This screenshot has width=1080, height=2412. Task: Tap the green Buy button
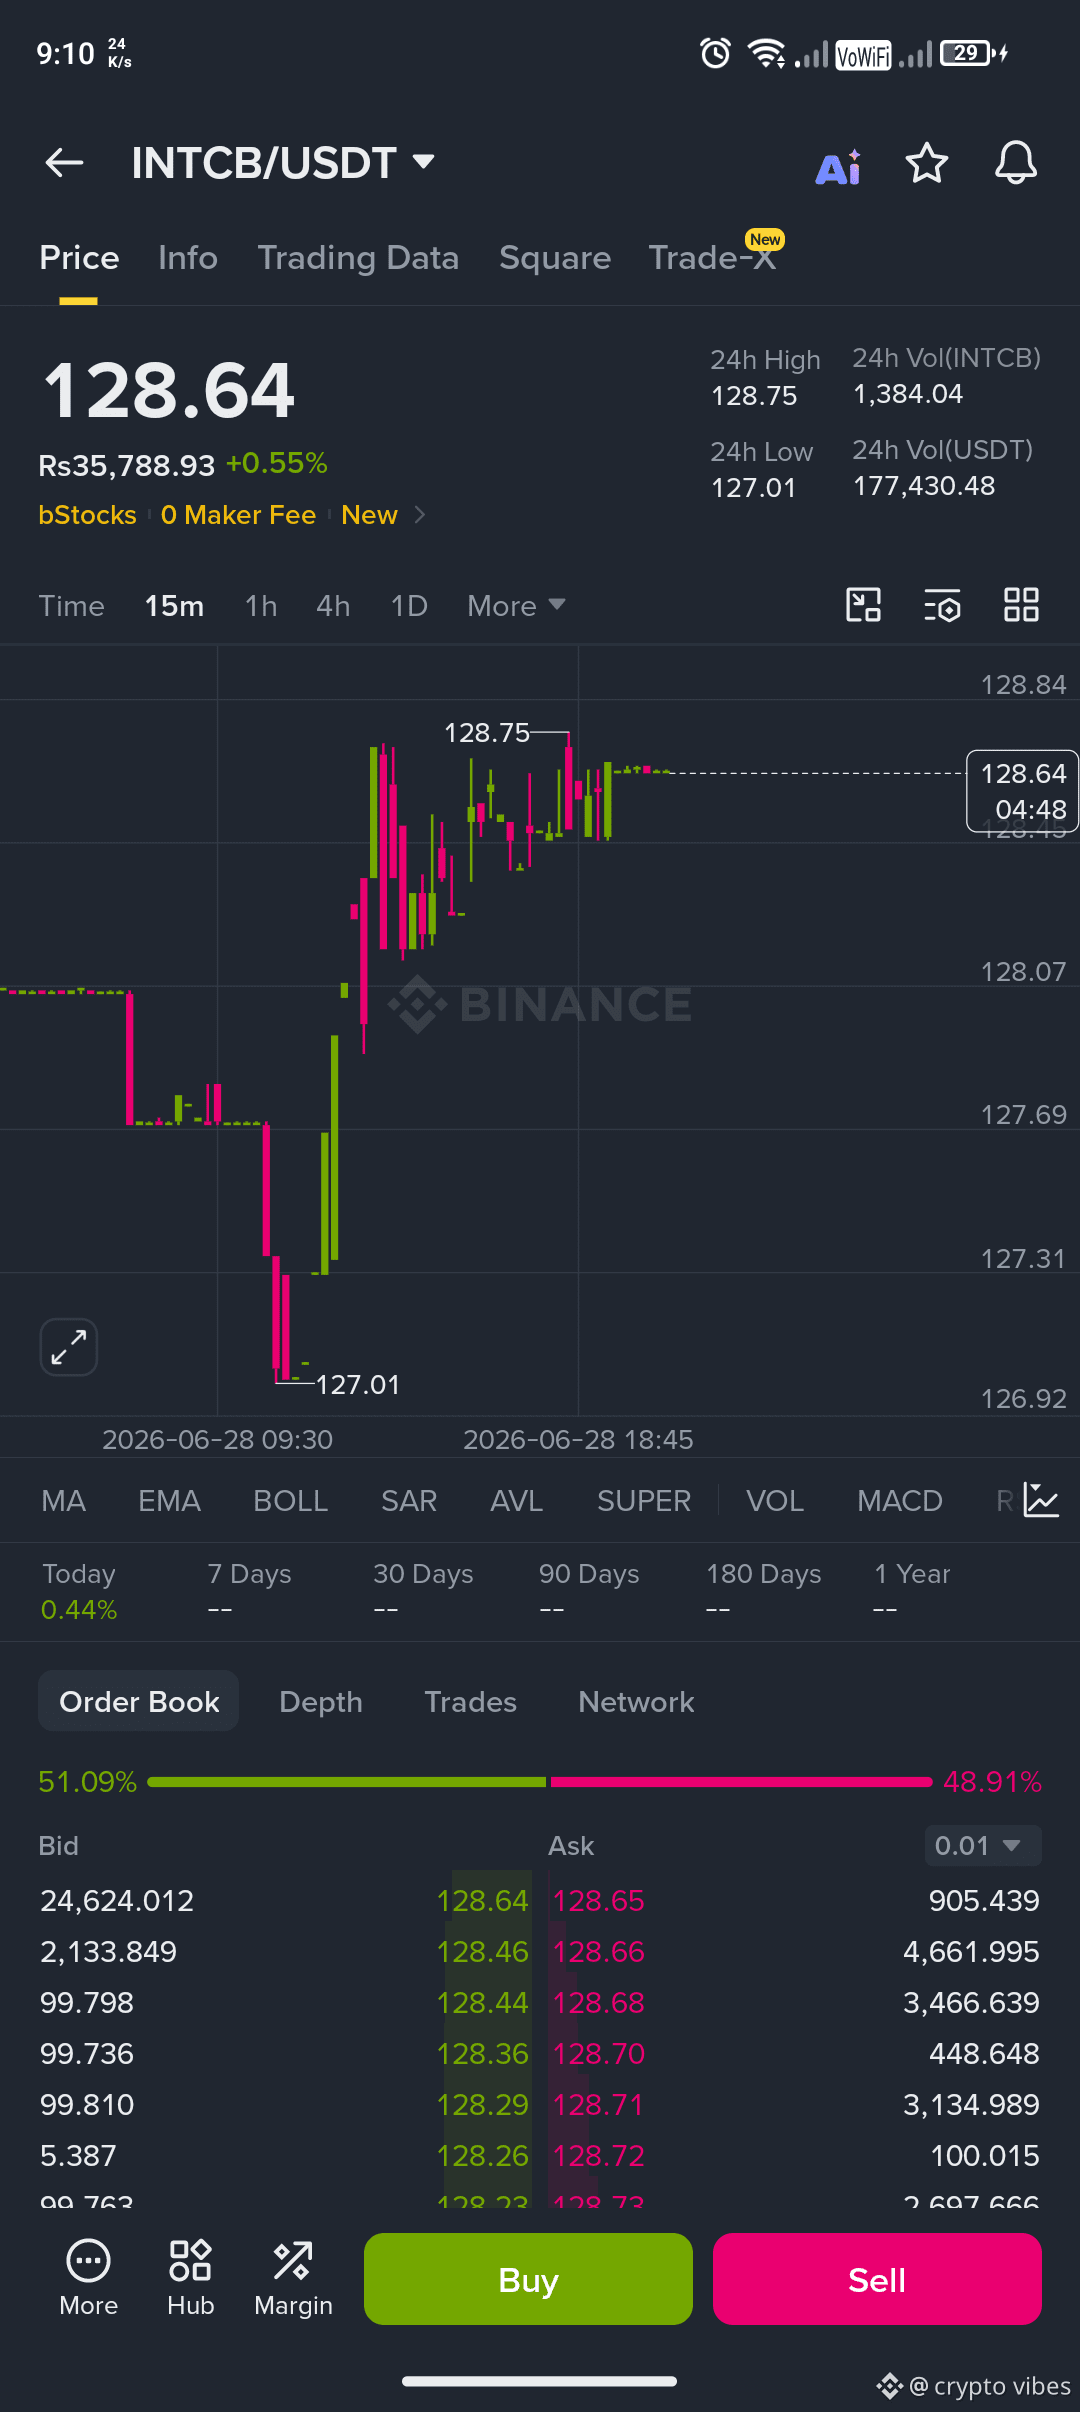(x=528, y=2279)
